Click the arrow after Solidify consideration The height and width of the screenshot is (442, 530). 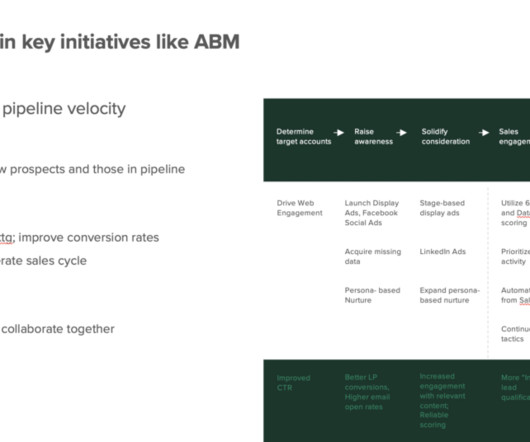tap(484, 132)
